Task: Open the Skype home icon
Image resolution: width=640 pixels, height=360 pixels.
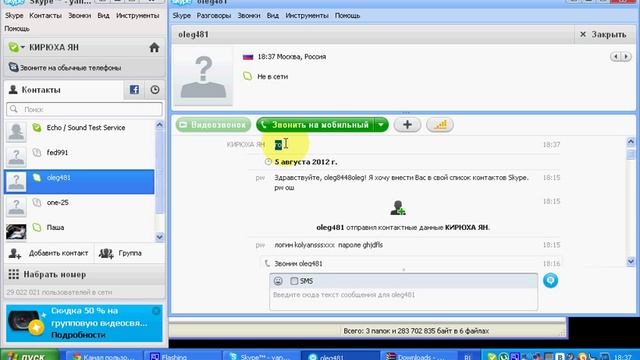Action: click(154, 47)
